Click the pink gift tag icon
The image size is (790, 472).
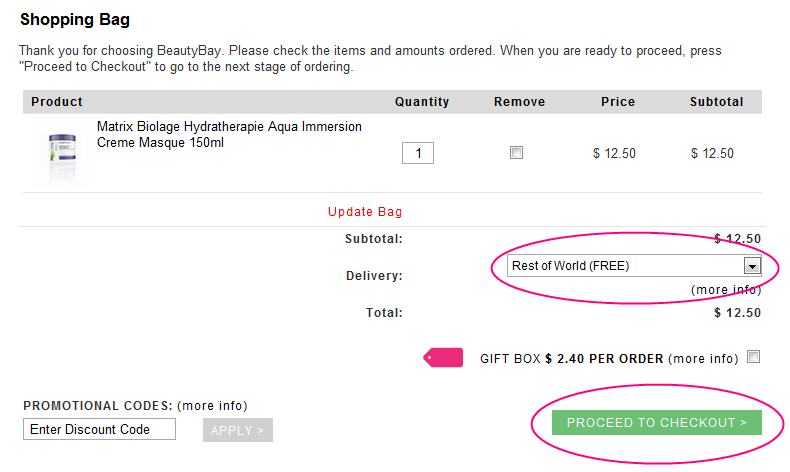[x=443, y=358]
